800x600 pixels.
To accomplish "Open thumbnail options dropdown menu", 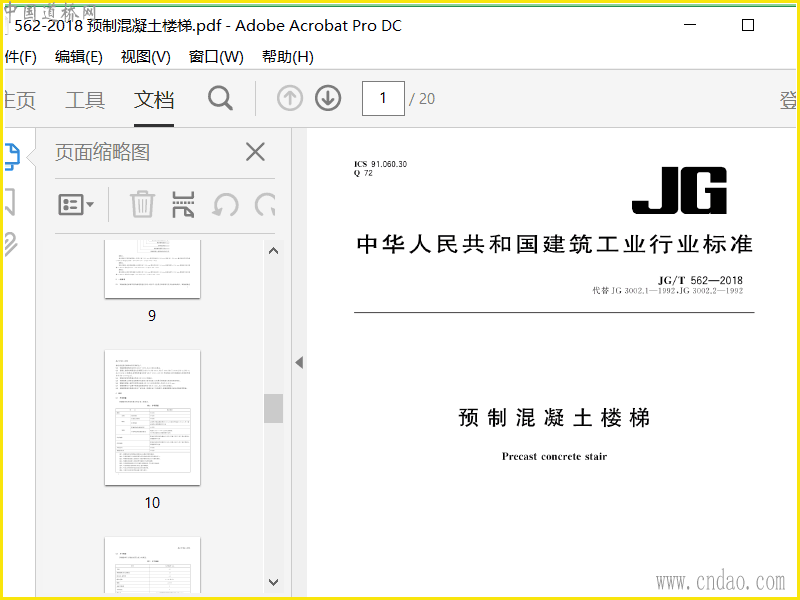I will click(76, 205).
